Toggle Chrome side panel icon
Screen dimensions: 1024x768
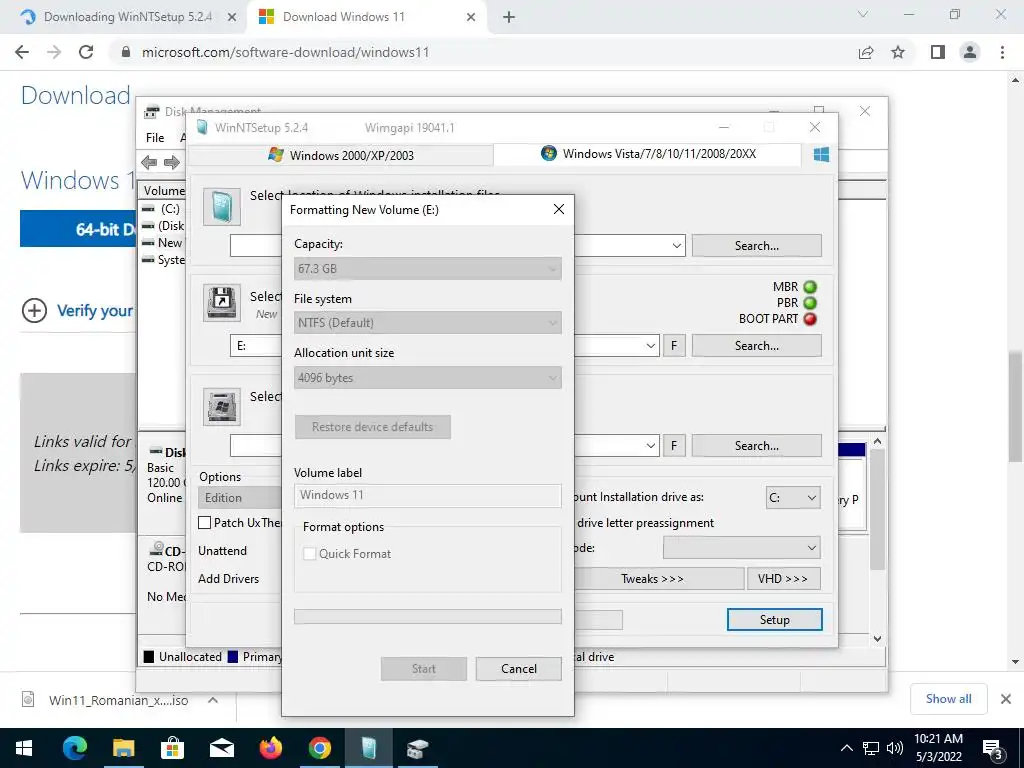938,52
